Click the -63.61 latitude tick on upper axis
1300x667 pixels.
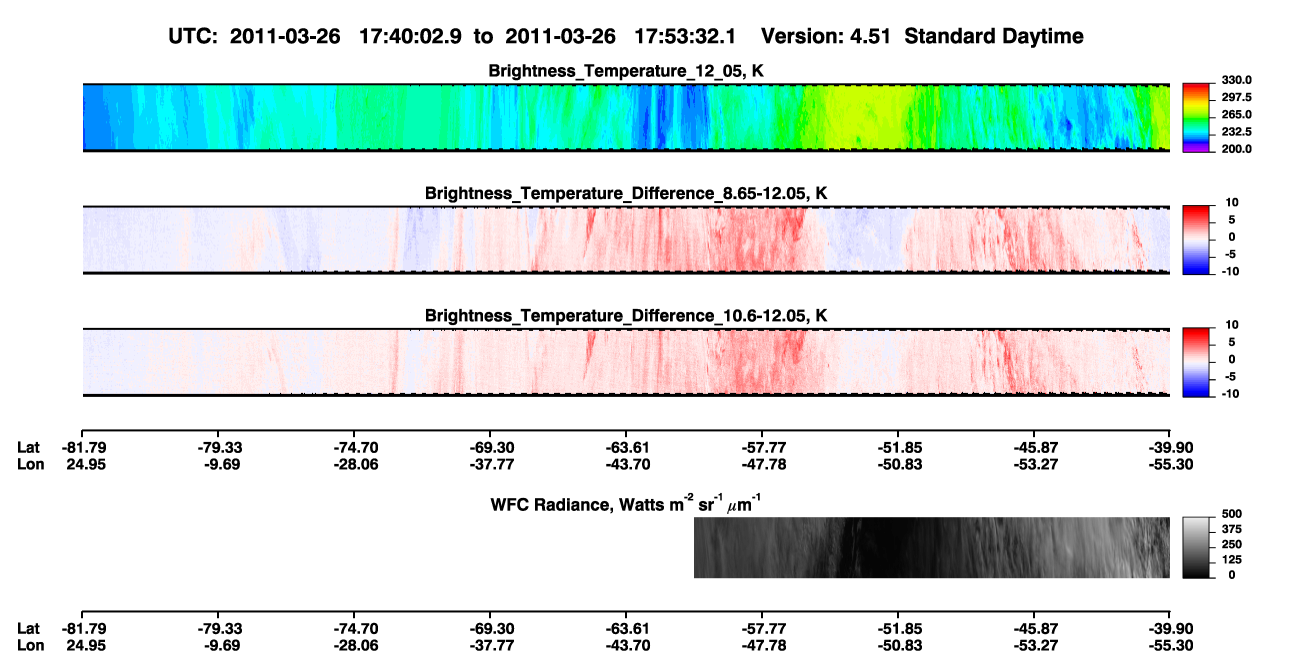626,448
